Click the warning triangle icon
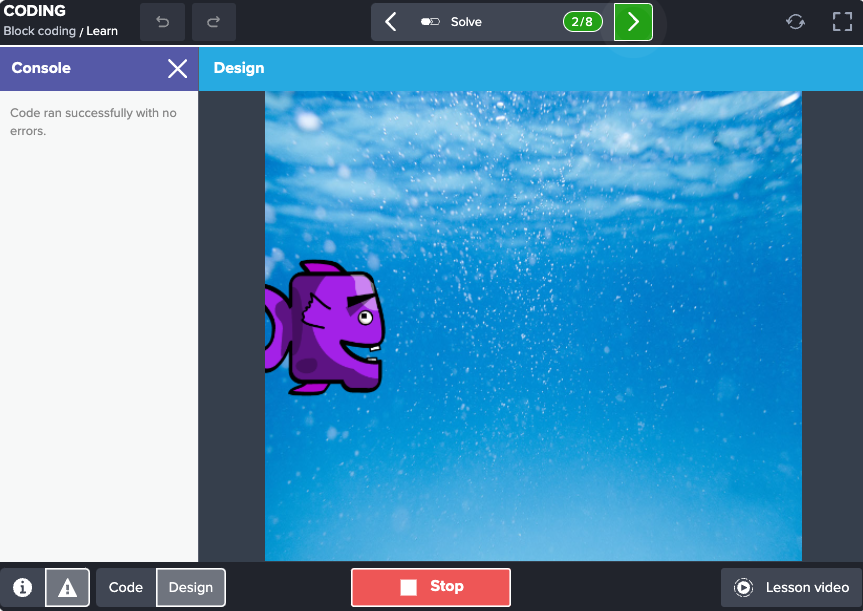Viewport: 863px width, 611px height. tap(66, 587)
